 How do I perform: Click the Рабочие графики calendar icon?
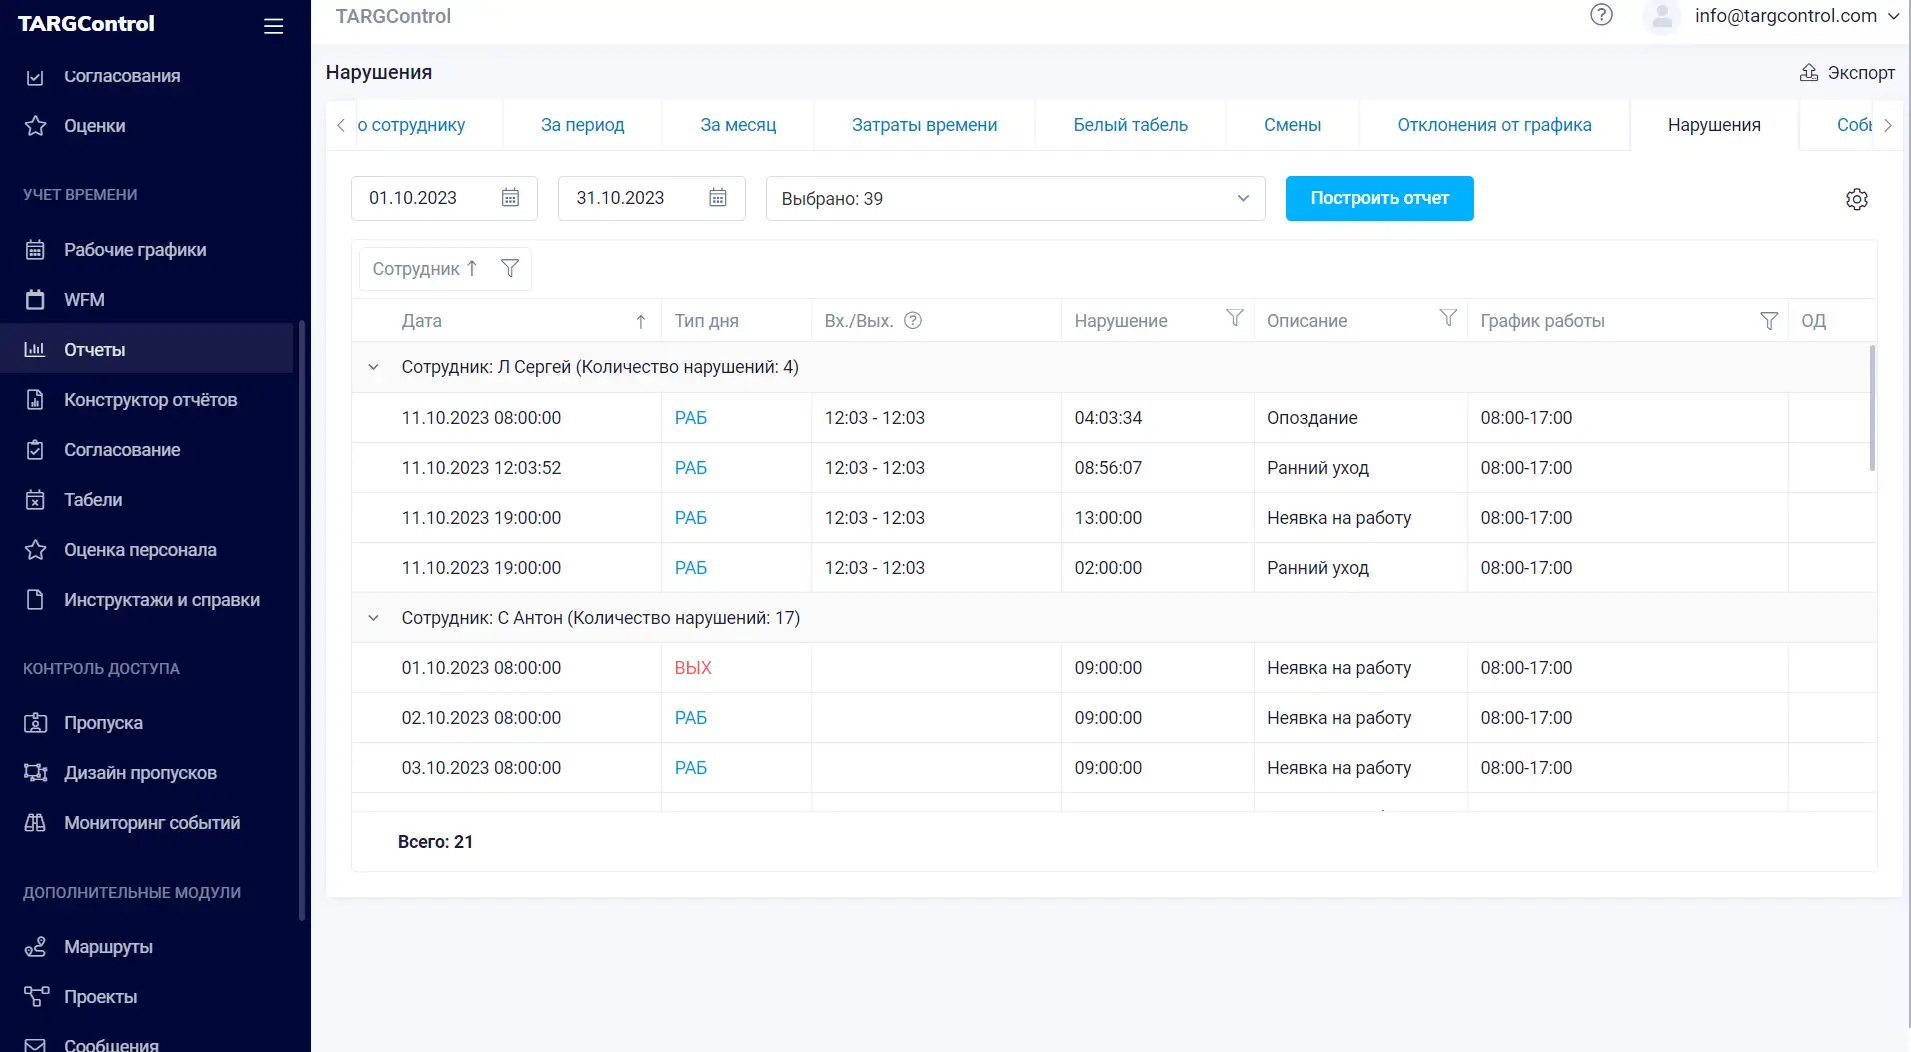[35, 250]
